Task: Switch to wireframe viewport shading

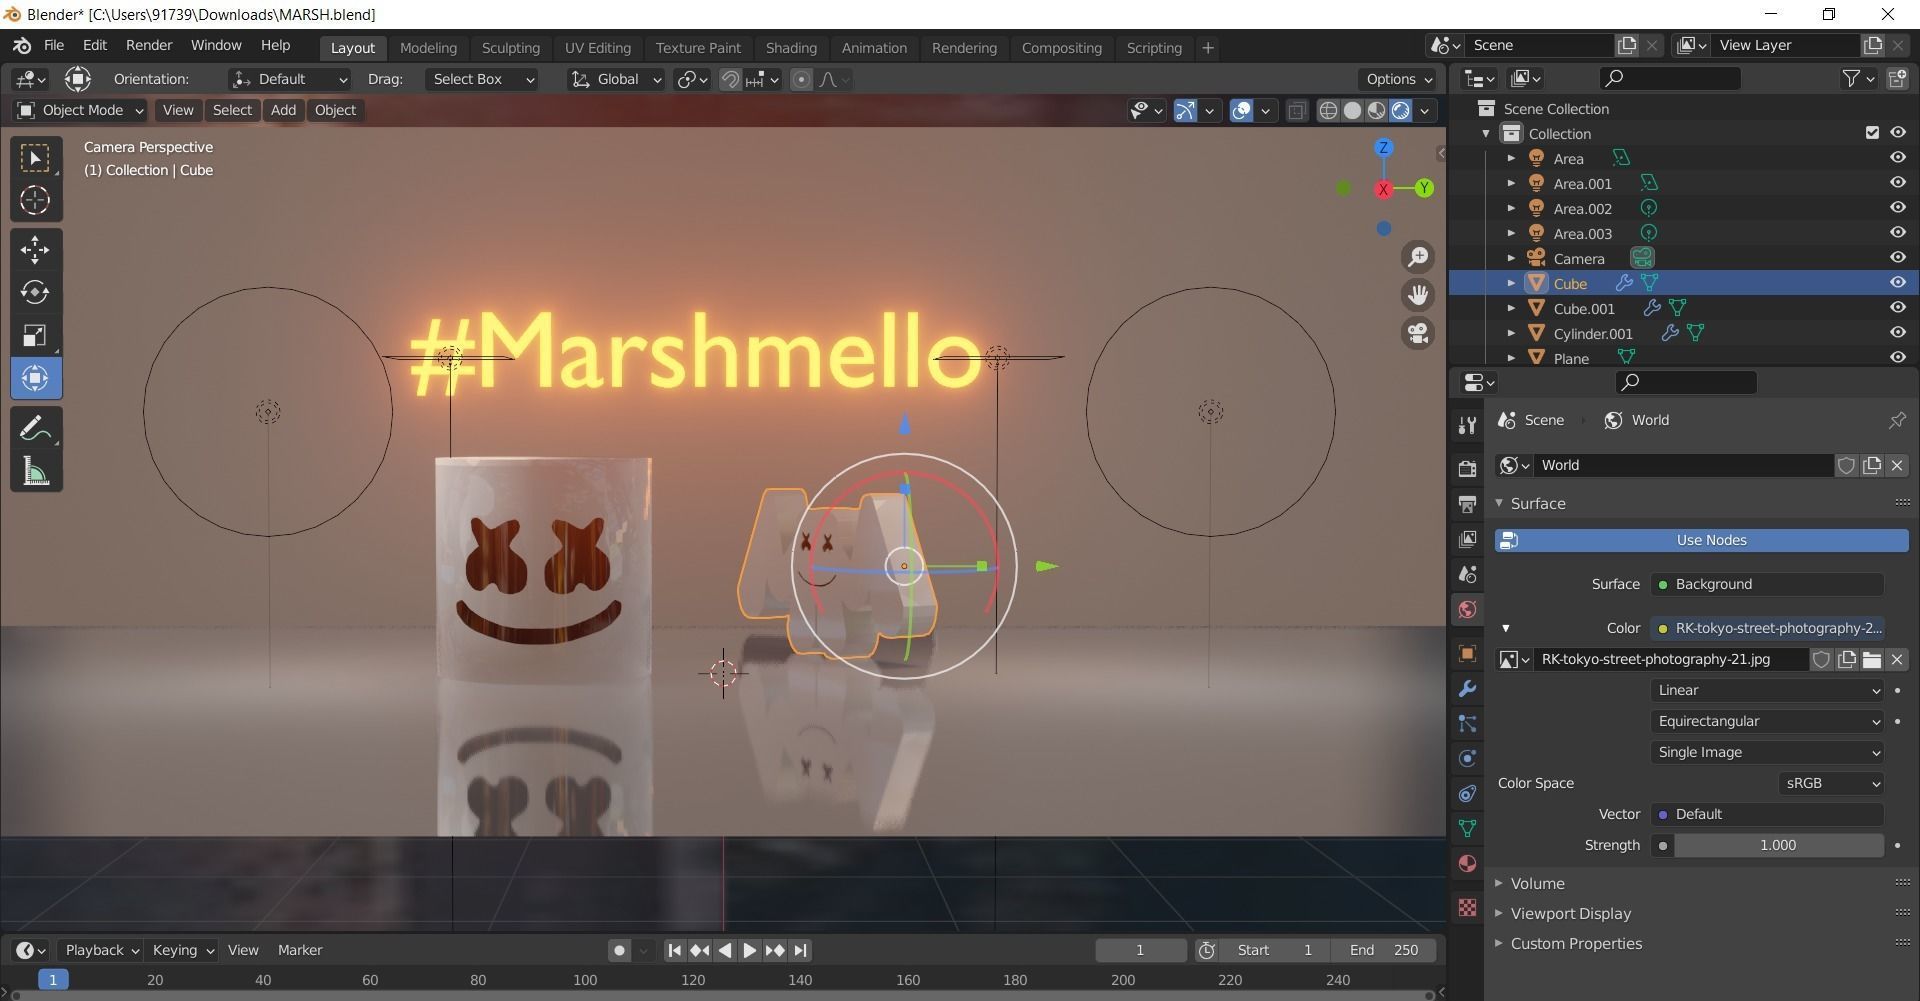Action: (1328, 110)
